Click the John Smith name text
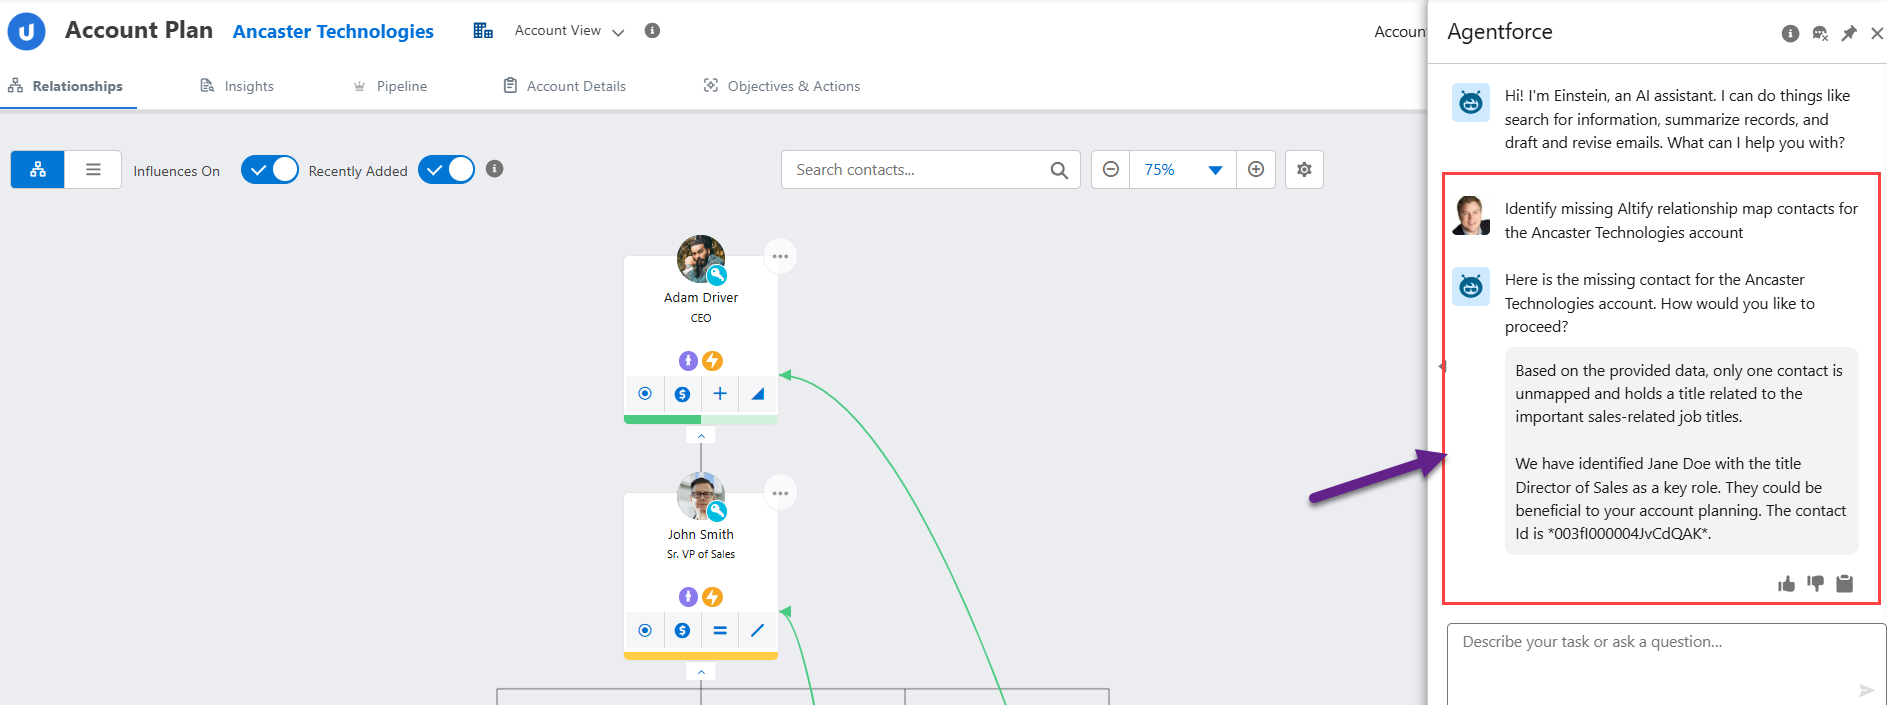 [701, 534]
